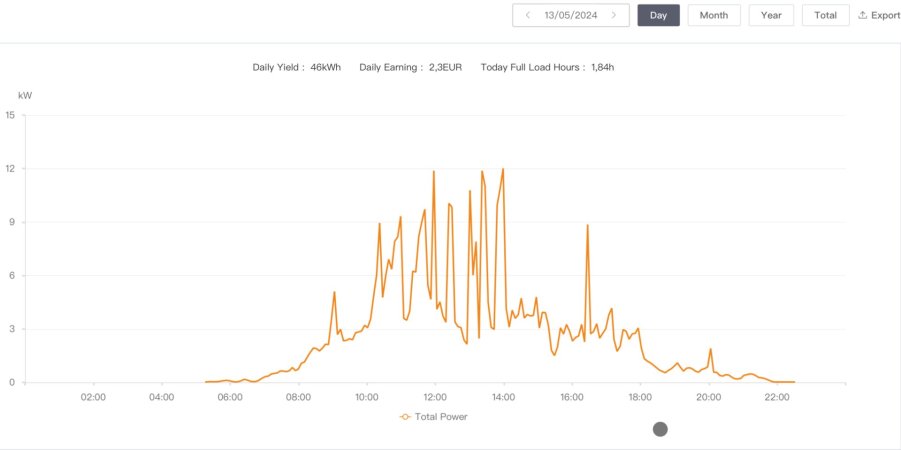Click the Today Full Load Hours value

click(x=602, y=67)
